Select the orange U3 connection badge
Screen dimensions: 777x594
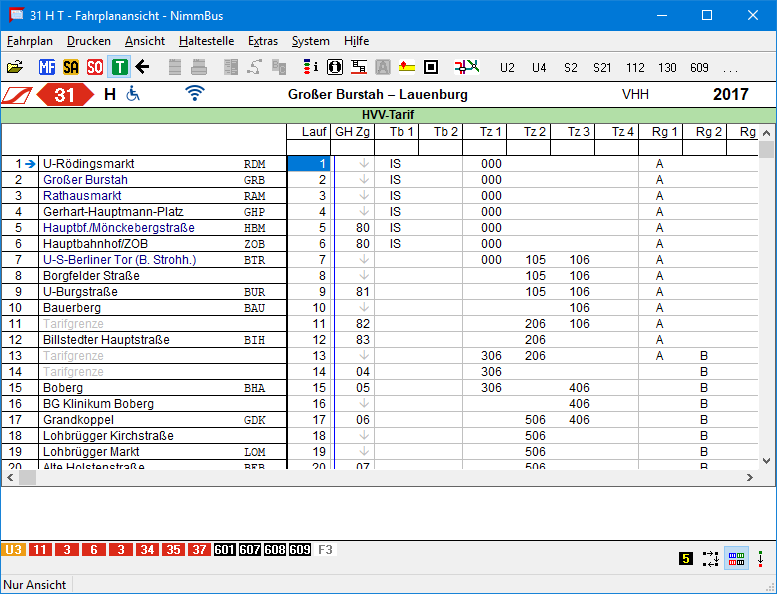tap(14, 550)
